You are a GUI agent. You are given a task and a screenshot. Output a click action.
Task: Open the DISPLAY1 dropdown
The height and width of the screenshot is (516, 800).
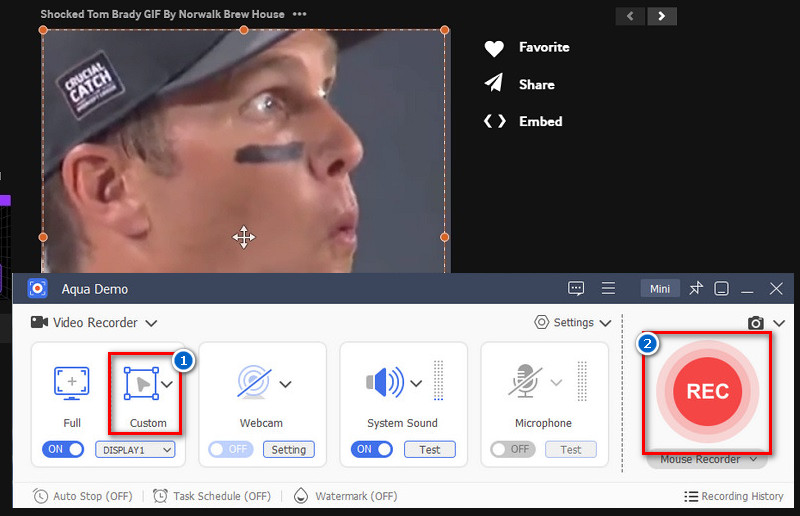coord(135,450)
